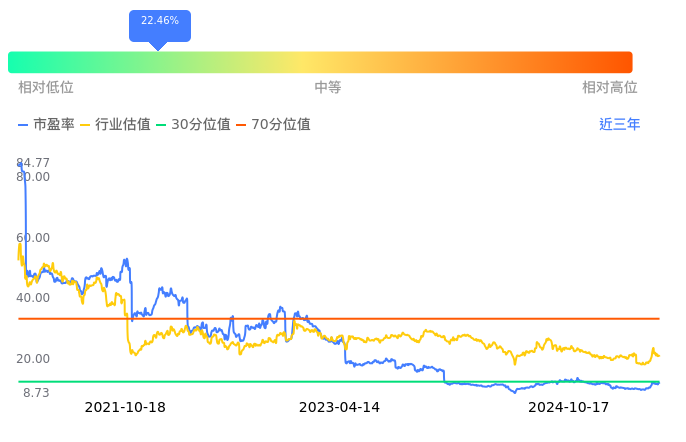Click the green-to-orange valuation gradient bar
Viewport: 686px width, 442px height.
pyautogui.click(x=320, y=62)
